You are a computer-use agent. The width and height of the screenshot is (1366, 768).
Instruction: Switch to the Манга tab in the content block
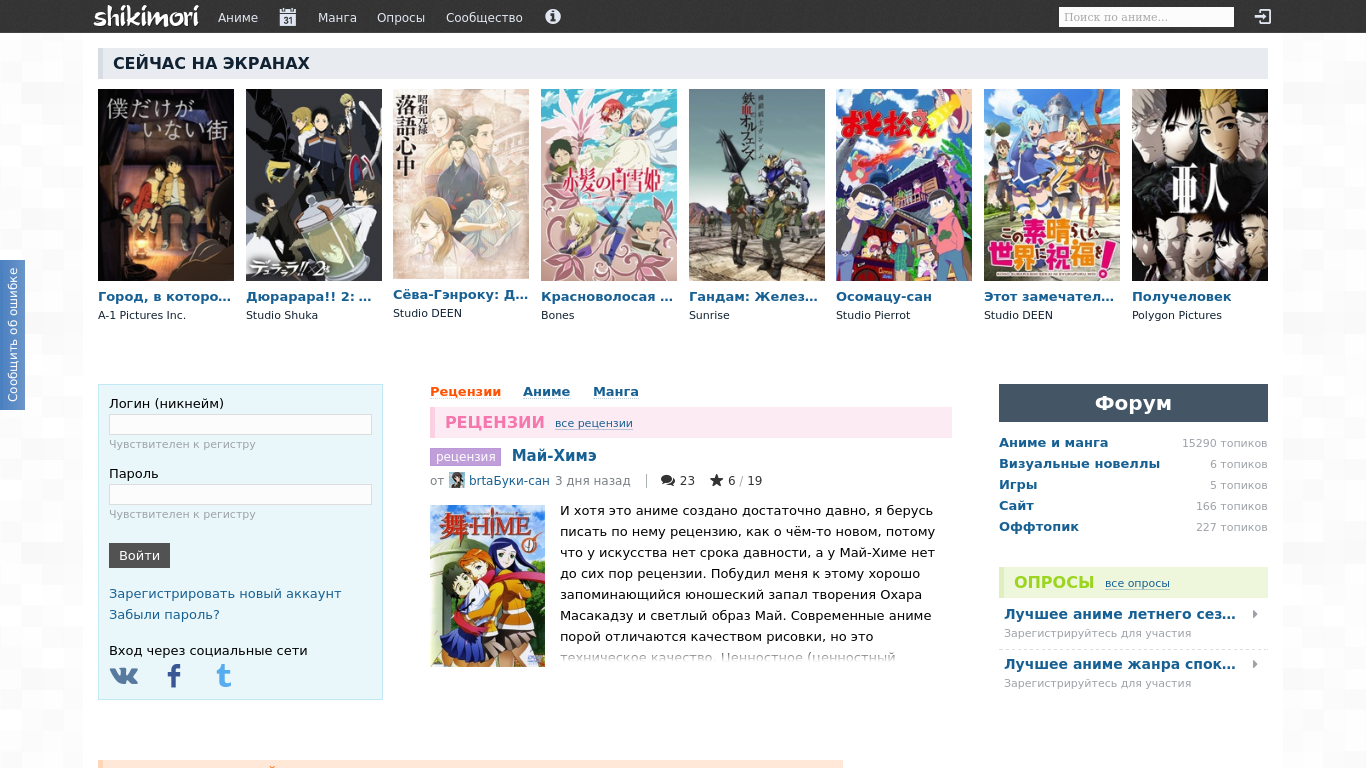616,392
